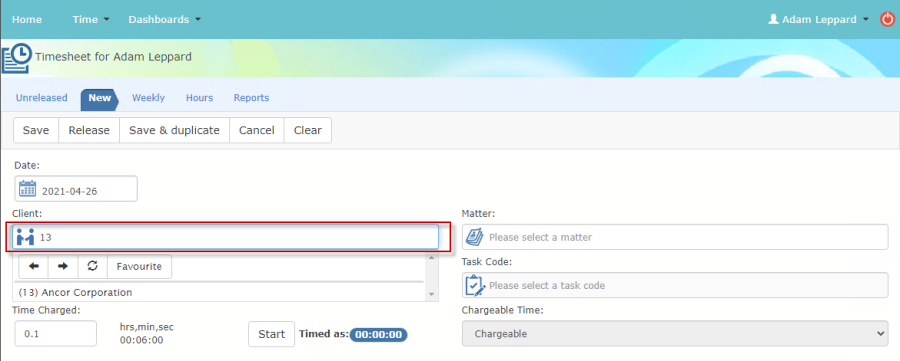900x361 pixels.
Task: Go to Home in the top navigation
Action: coord(27,20)
